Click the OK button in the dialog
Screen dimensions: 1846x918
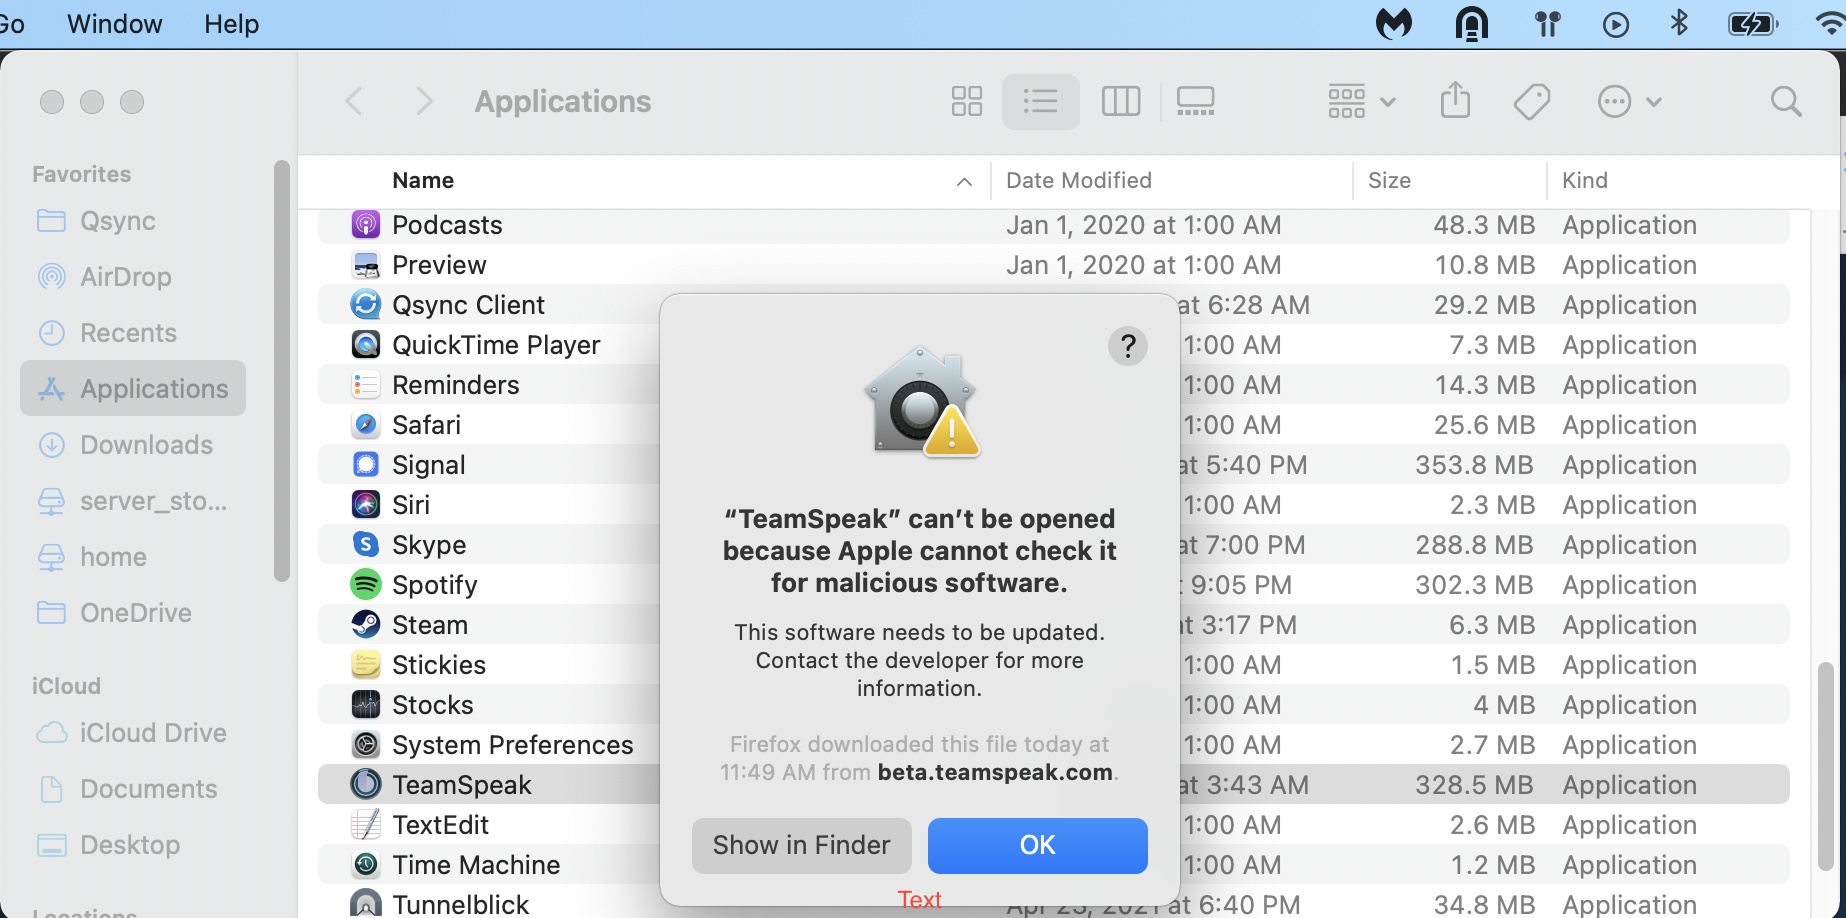point(1037,845)
